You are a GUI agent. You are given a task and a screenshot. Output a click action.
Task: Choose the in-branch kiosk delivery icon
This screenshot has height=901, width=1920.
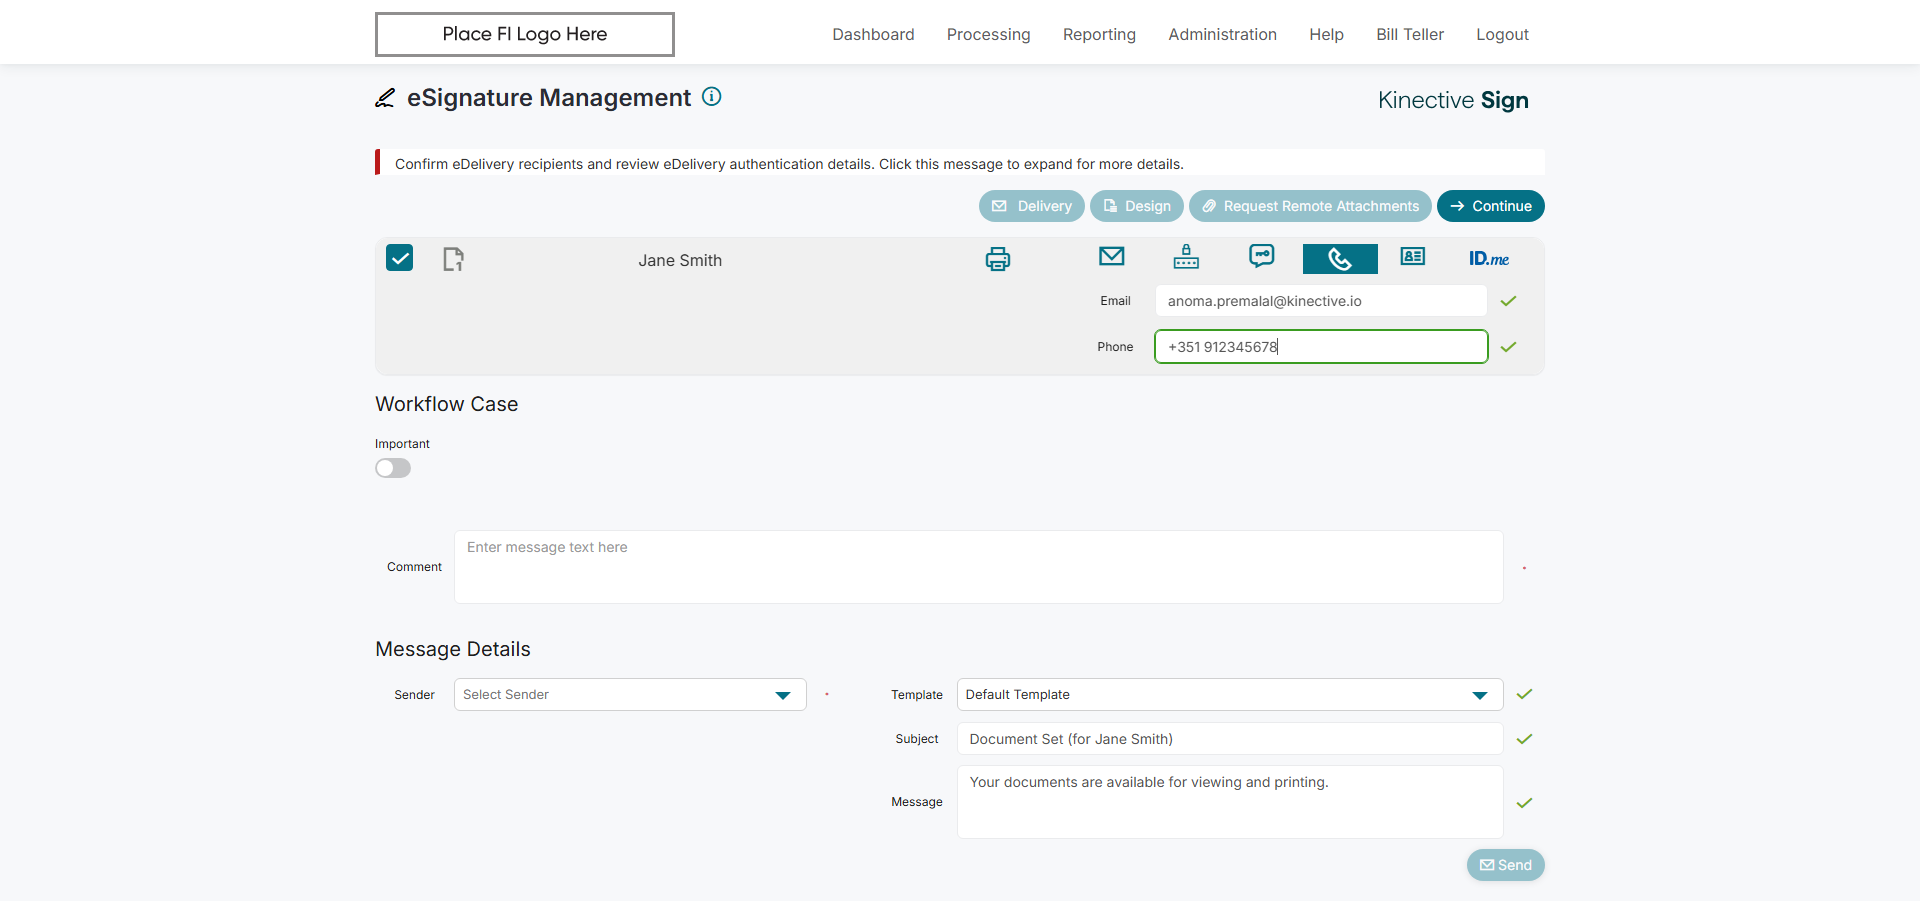[1186, 257]
